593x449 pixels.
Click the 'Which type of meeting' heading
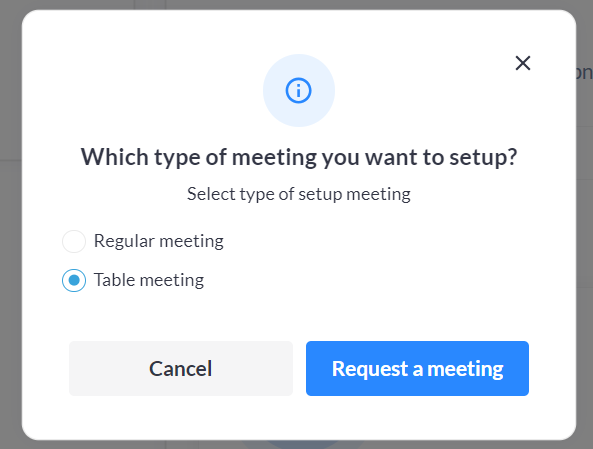pyautogui.click(x=299, y=157)
